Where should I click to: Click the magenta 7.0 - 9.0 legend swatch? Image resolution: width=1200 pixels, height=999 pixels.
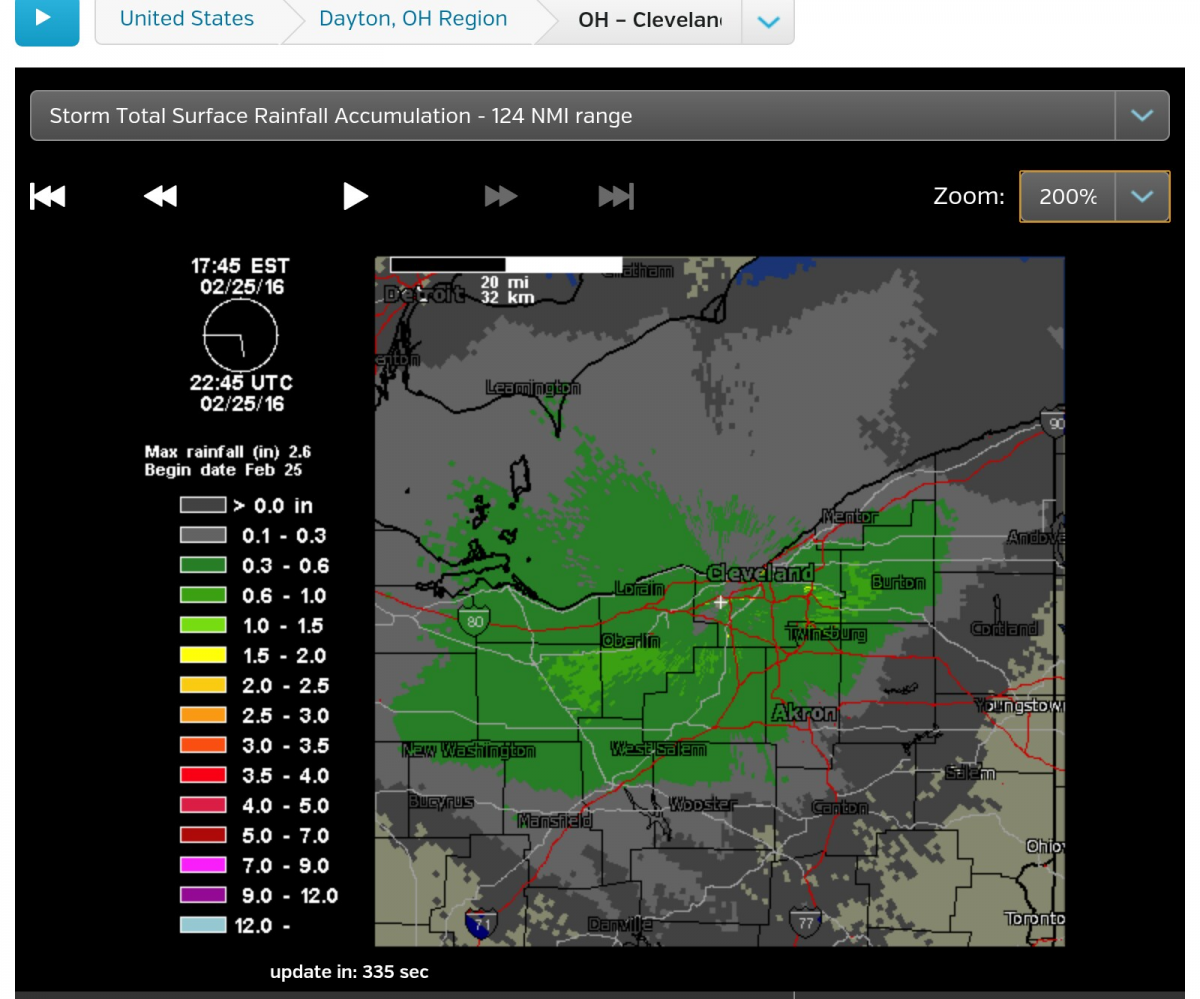tap(203, 866)
